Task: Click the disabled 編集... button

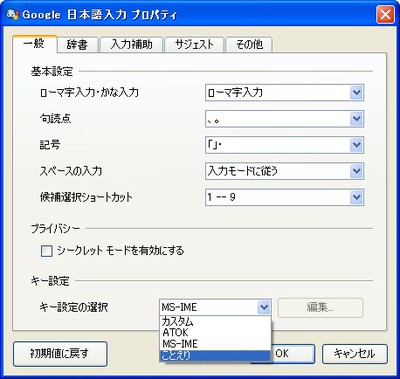Action: click(x=320, y=307)
